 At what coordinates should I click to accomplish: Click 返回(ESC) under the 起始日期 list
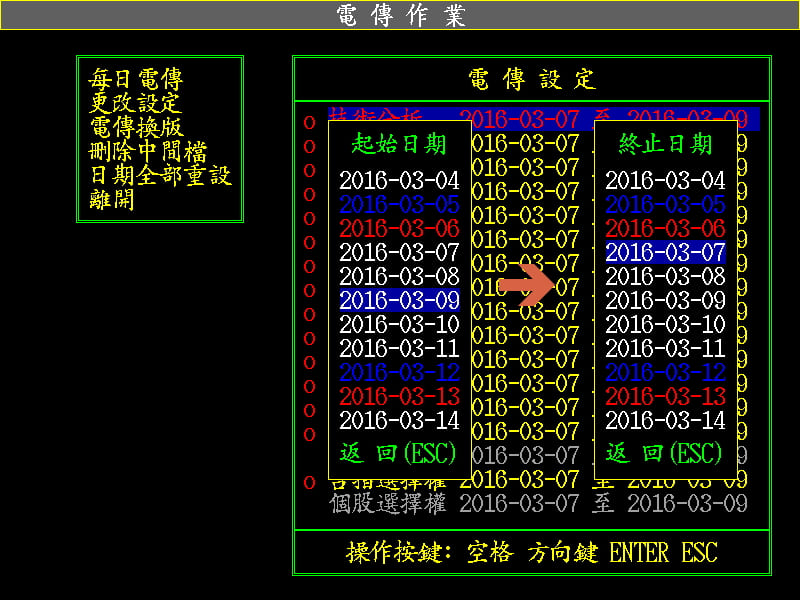(397, 454)
